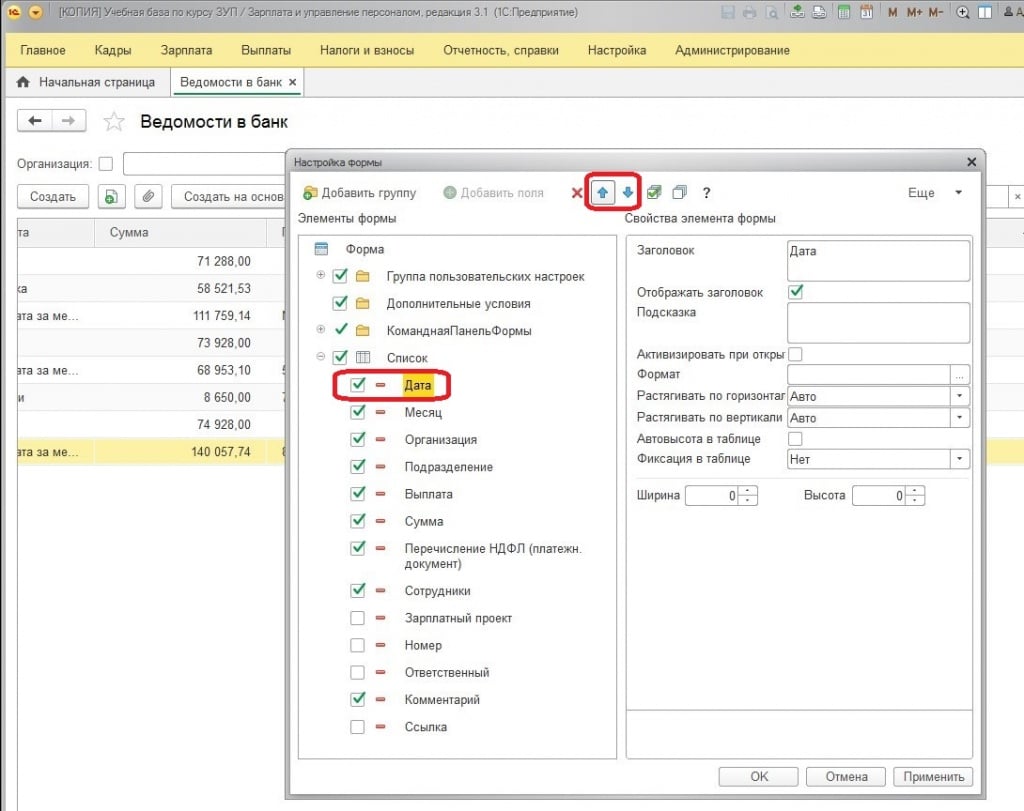Open the Зарплата menu
Viewport: 1024px width, 811px height.
coord(184,50)
